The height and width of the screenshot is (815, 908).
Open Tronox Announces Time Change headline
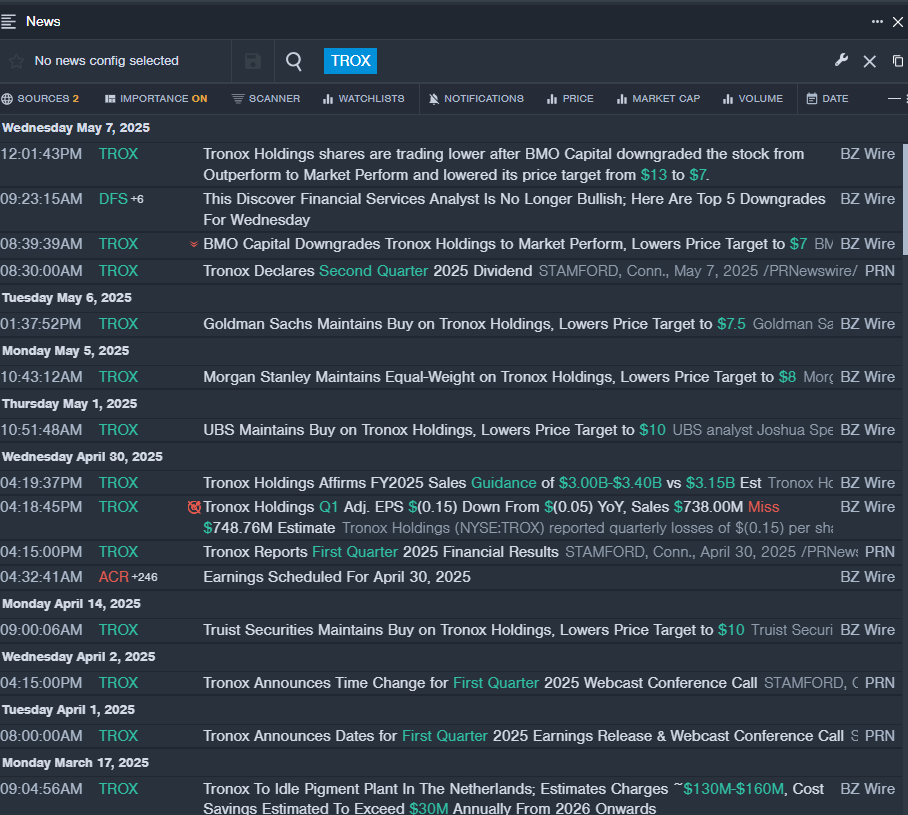pos(480,683)
